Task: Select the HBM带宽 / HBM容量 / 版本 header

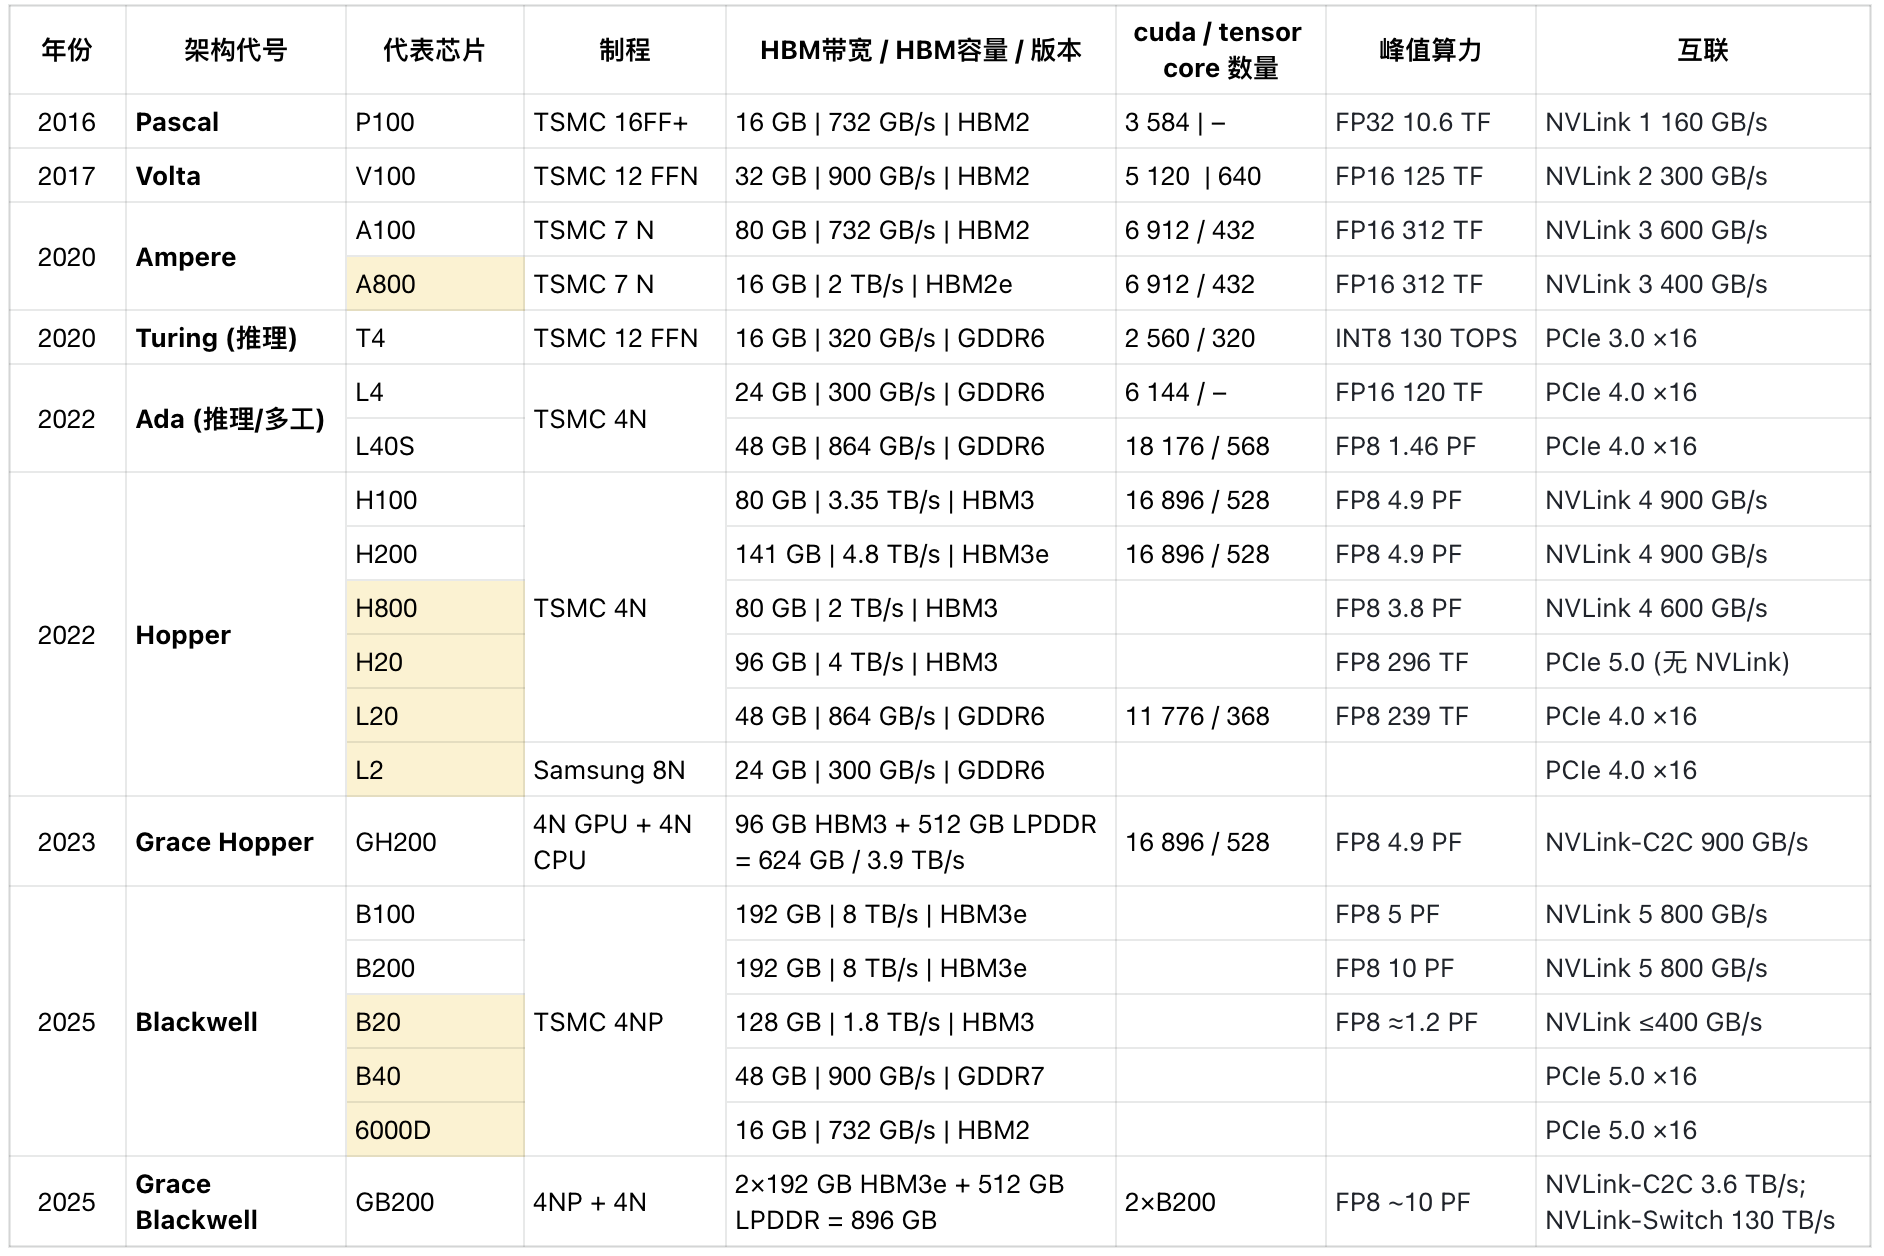Action: click(921, 50)
